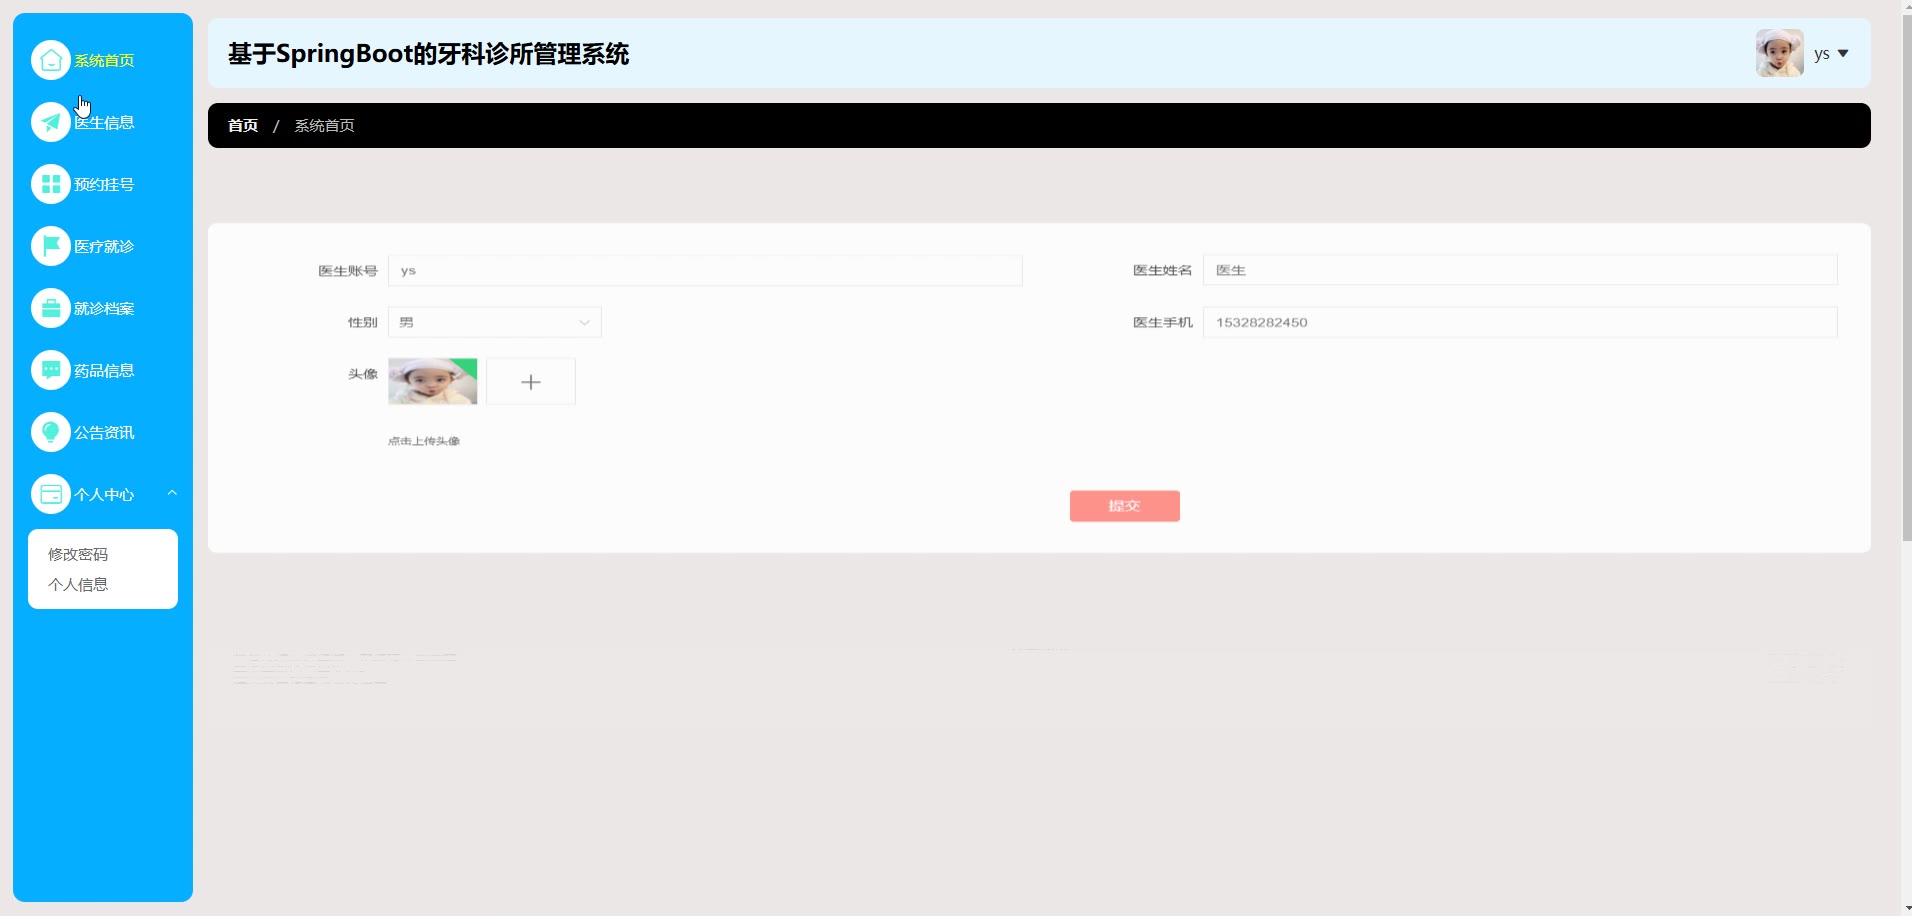The image size is (1912, 916).
Task: Open the ys user dropdown arrow
Action: point(1843,54)
